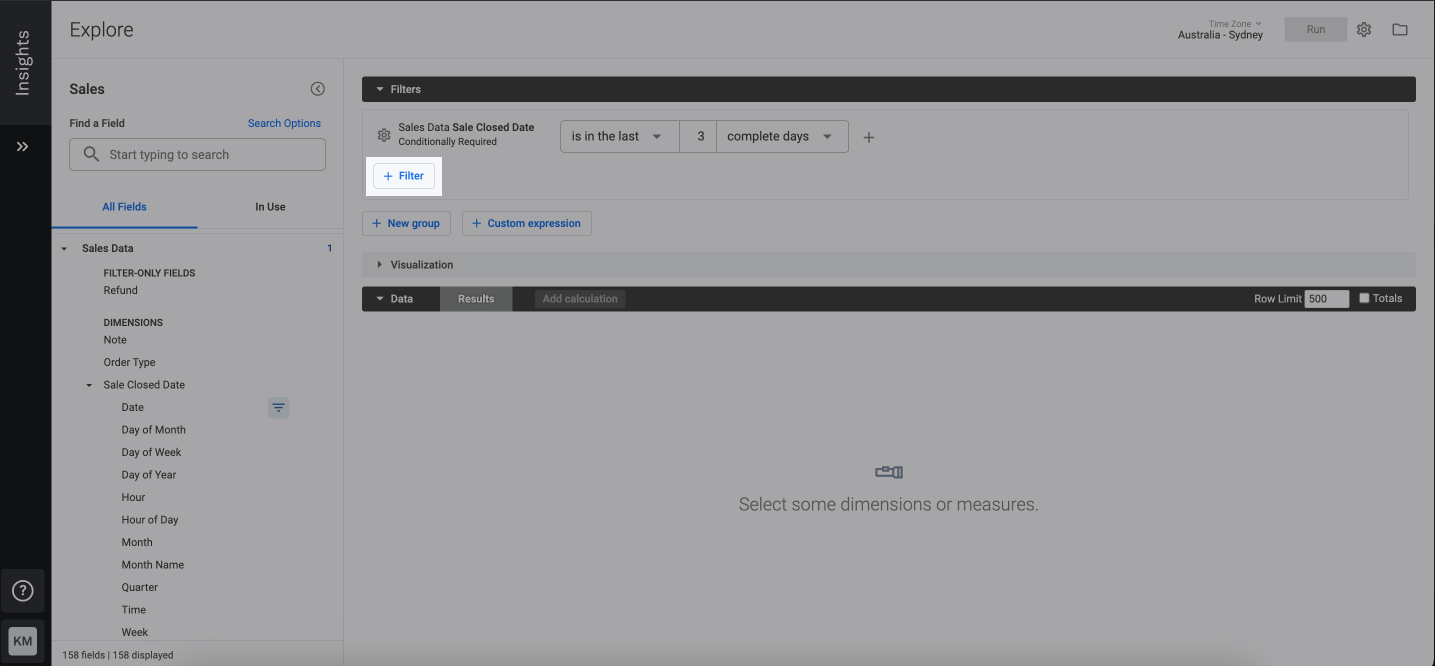Add another filter condition with plus icon
Image resolution: width=1435 pixels, height=666 pixels.
tap(869, 137)
